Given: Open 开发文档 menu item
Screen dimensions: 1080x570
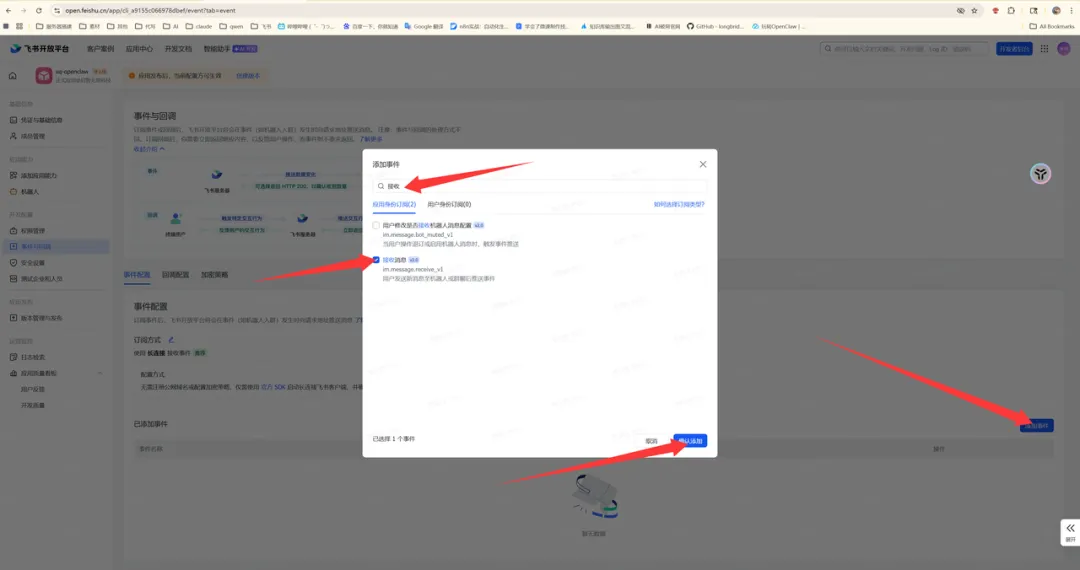Looking at the screenshot, I should coord(178,49).
